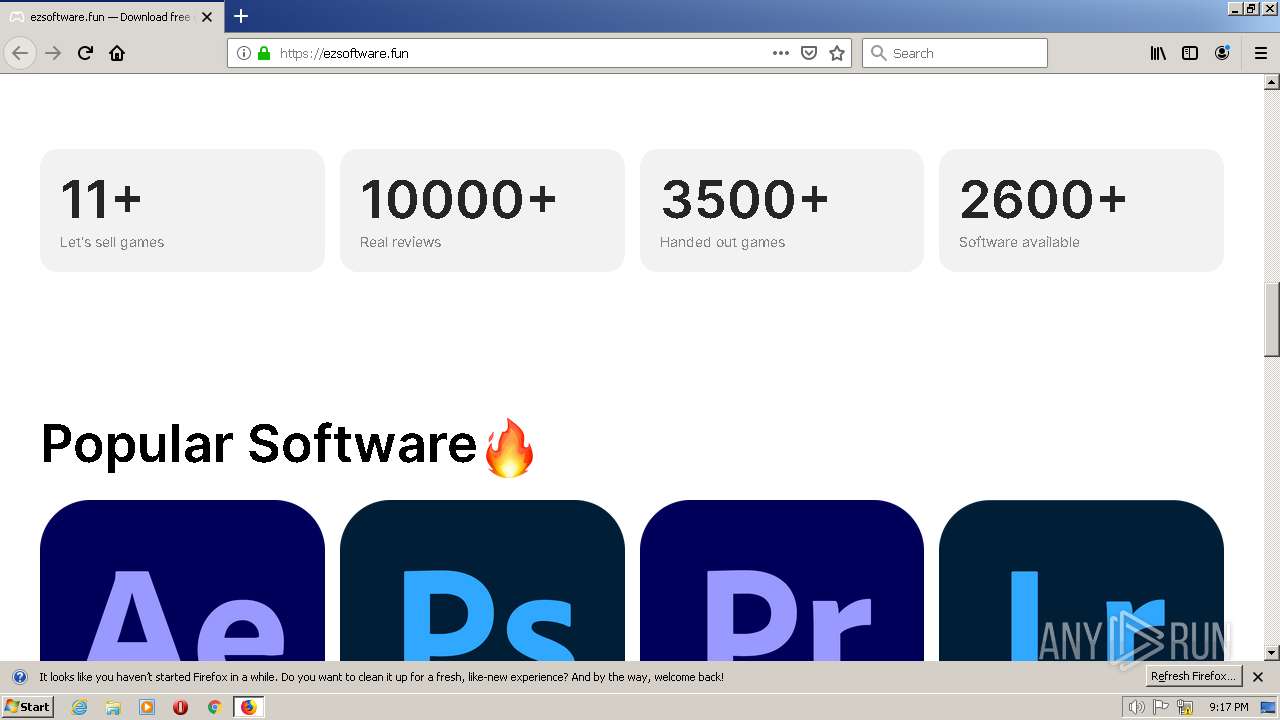Click the page scrollbar down arrow
The image size is (1280, 720).
(1272, 653)
